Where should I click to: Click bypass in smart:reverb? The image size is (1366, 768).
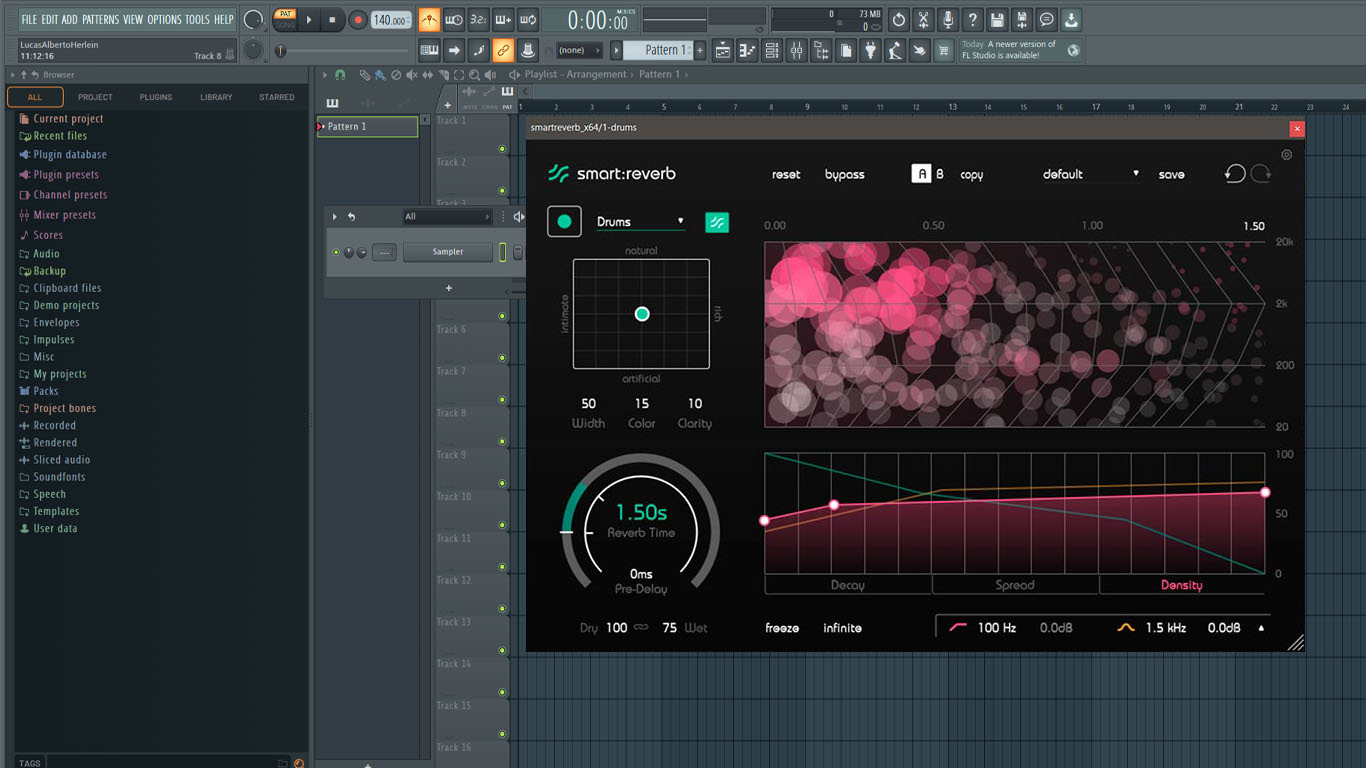tap(845, 175)
